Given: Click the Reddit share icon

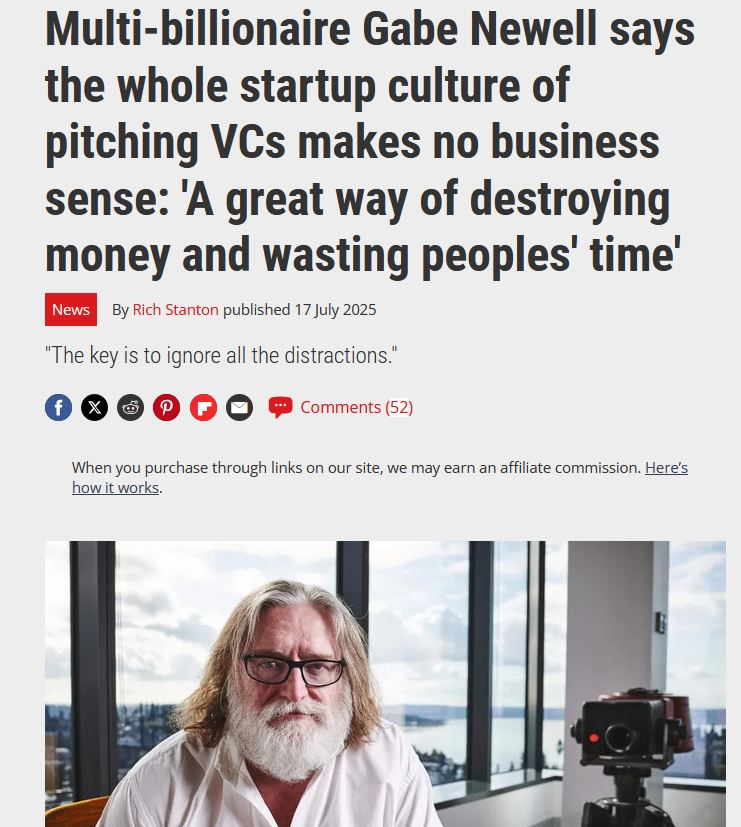Looking at the screenshot, I should [x=130, y=407].
